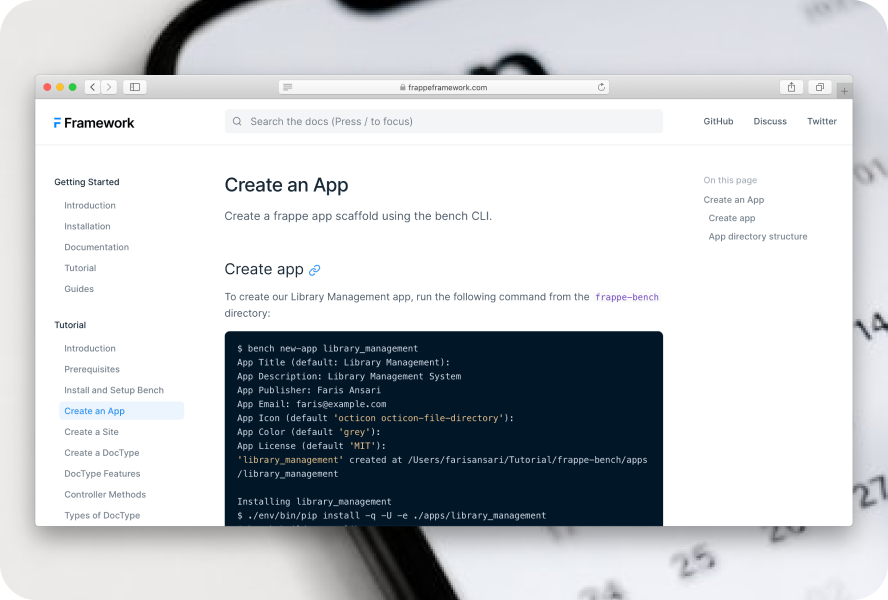Click the Reader view icon in address bar
The image size is (888, 600).
pos(288,87)
